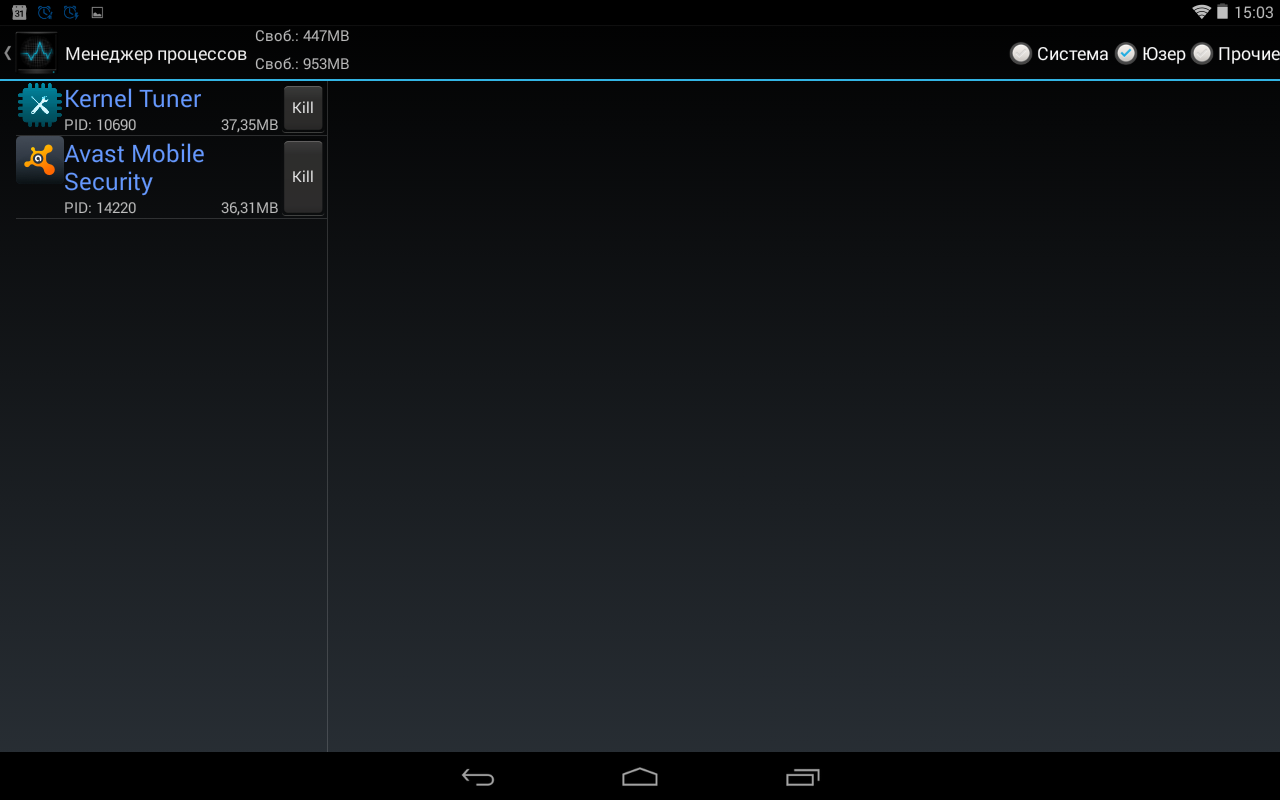
Task: Tap the Process Manager app icon
Action: 37,52
